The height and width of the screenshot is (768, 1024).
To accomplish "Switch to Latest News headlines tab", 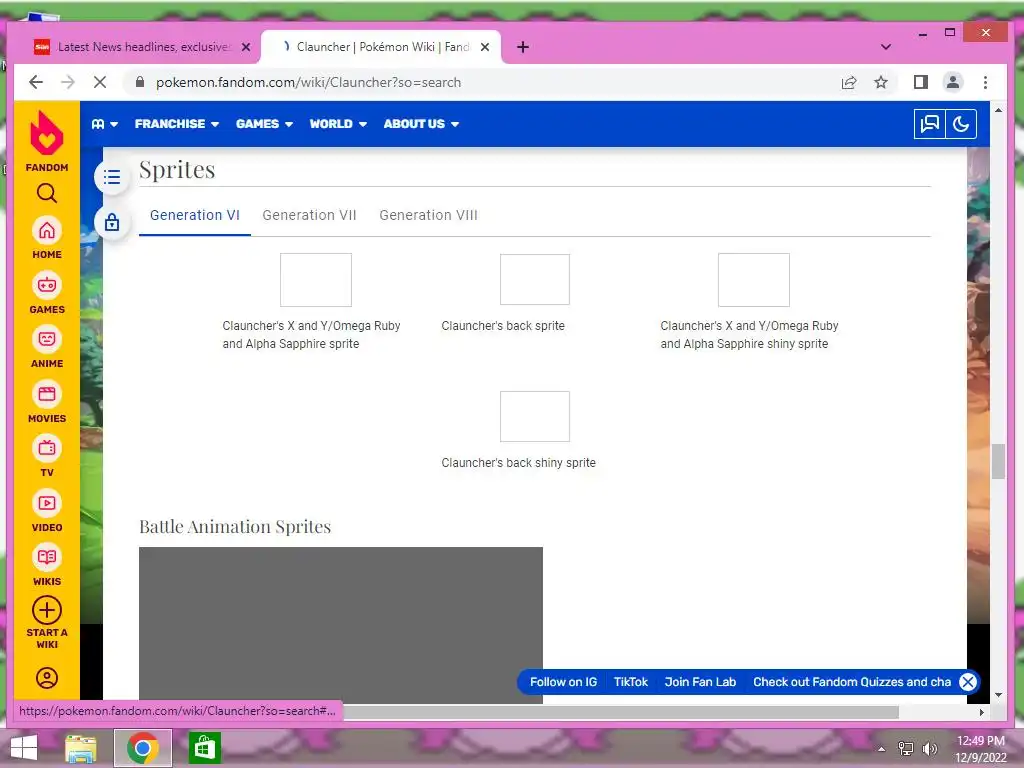I will pos(140,47).
